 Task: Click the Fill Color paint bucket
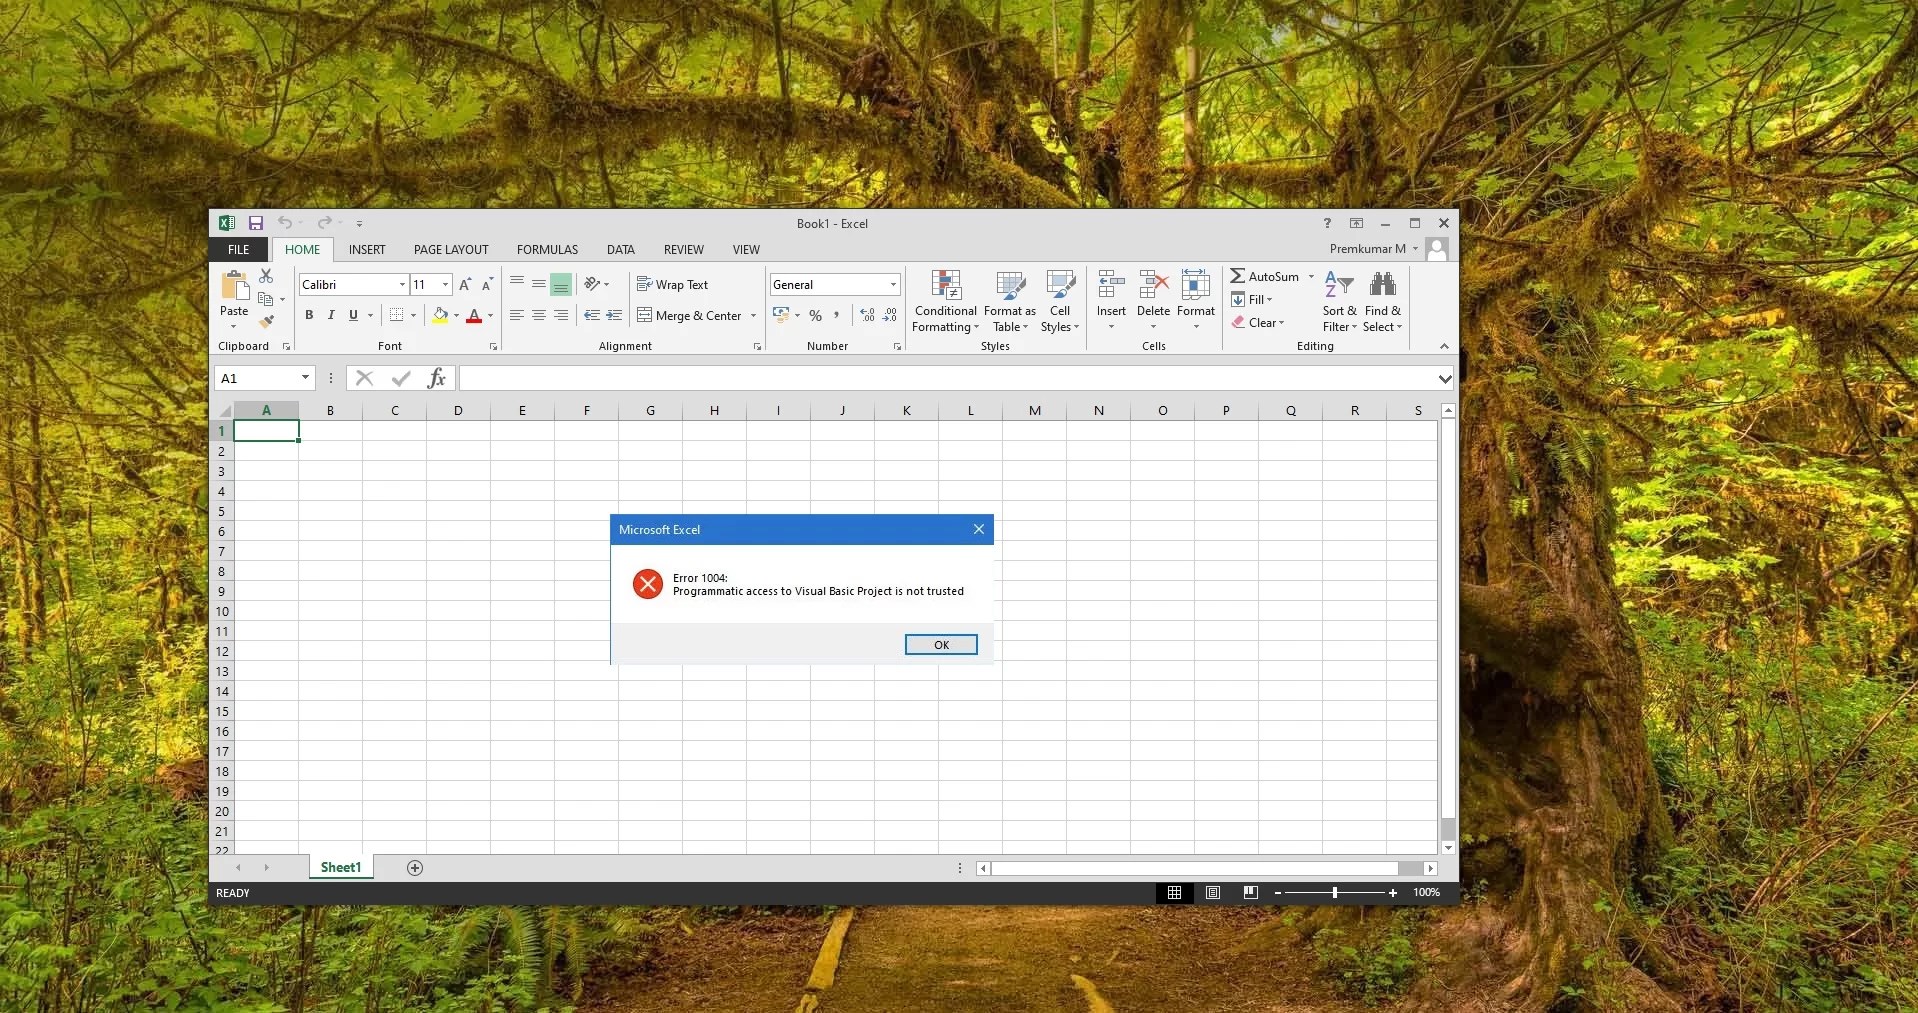click(439, 315)
